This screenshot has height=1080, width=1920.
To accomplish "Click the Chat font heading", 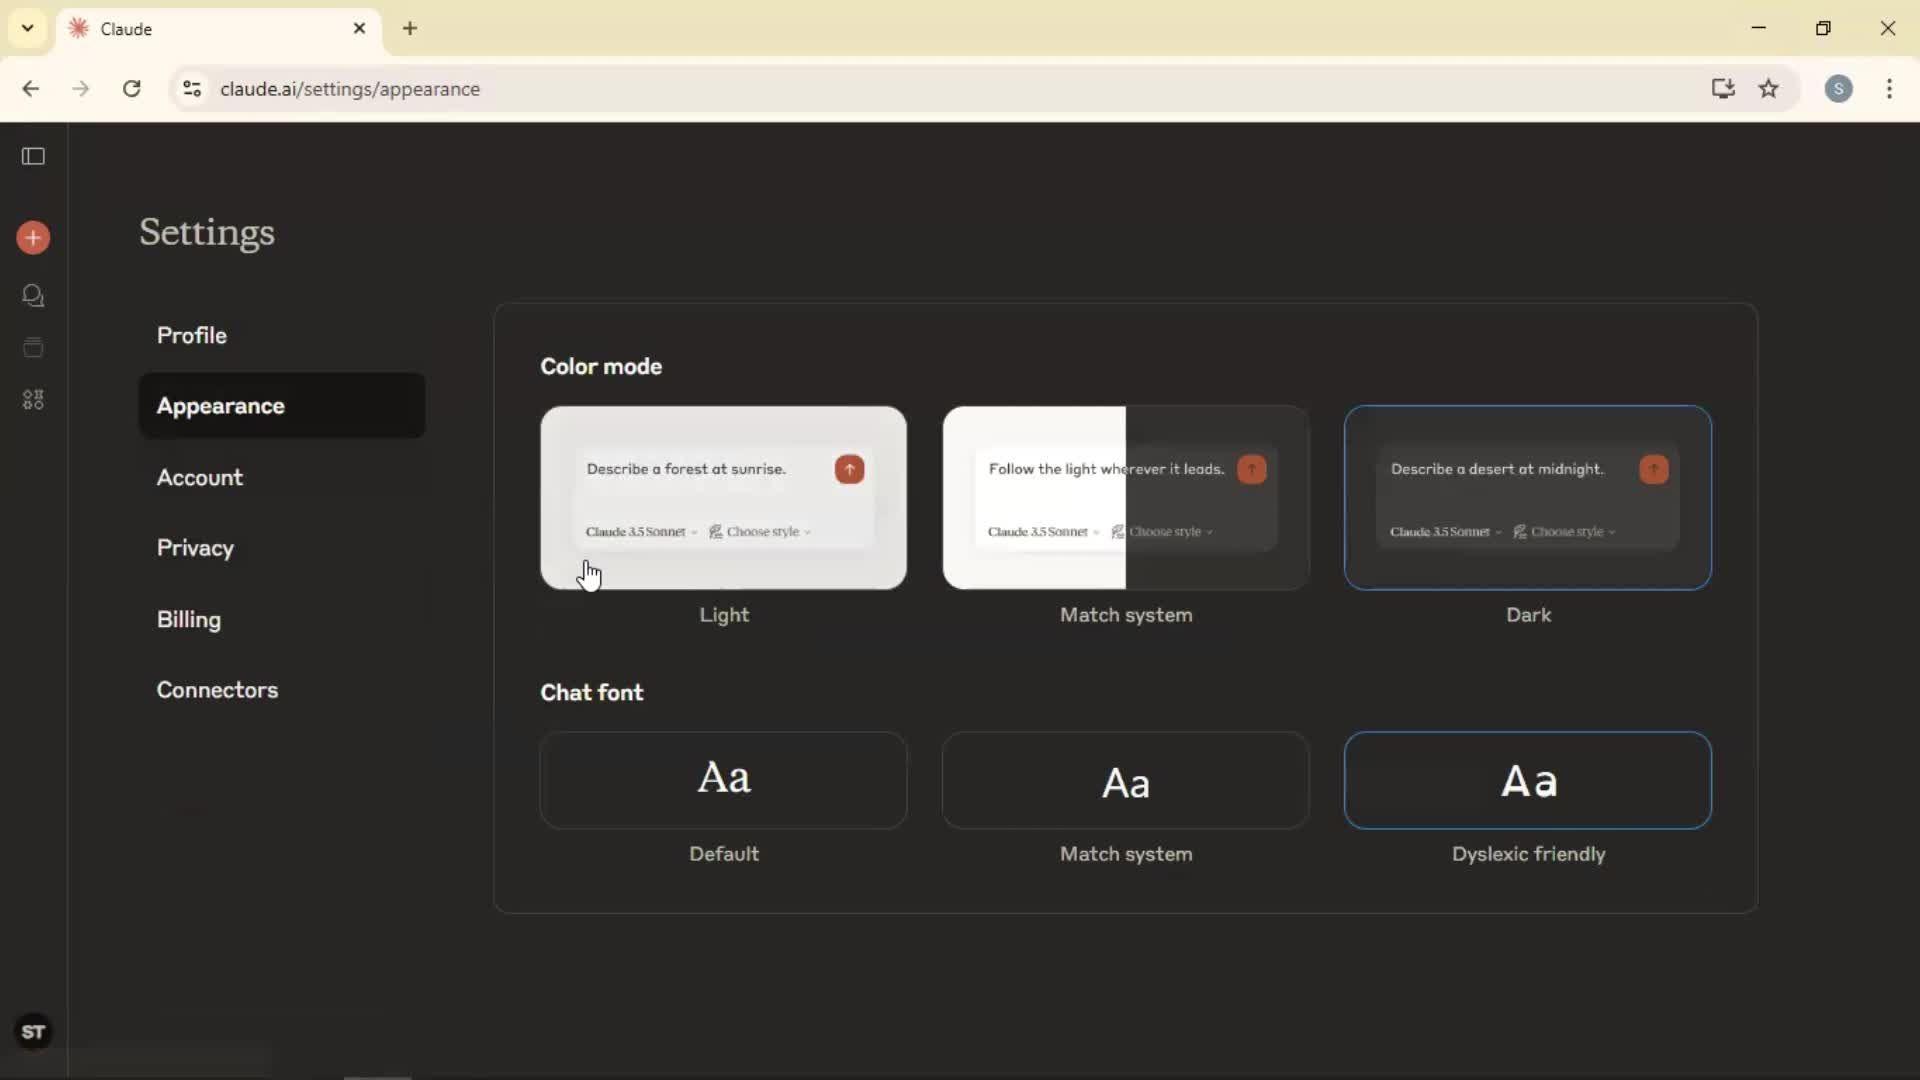I will tap(592, 692).
